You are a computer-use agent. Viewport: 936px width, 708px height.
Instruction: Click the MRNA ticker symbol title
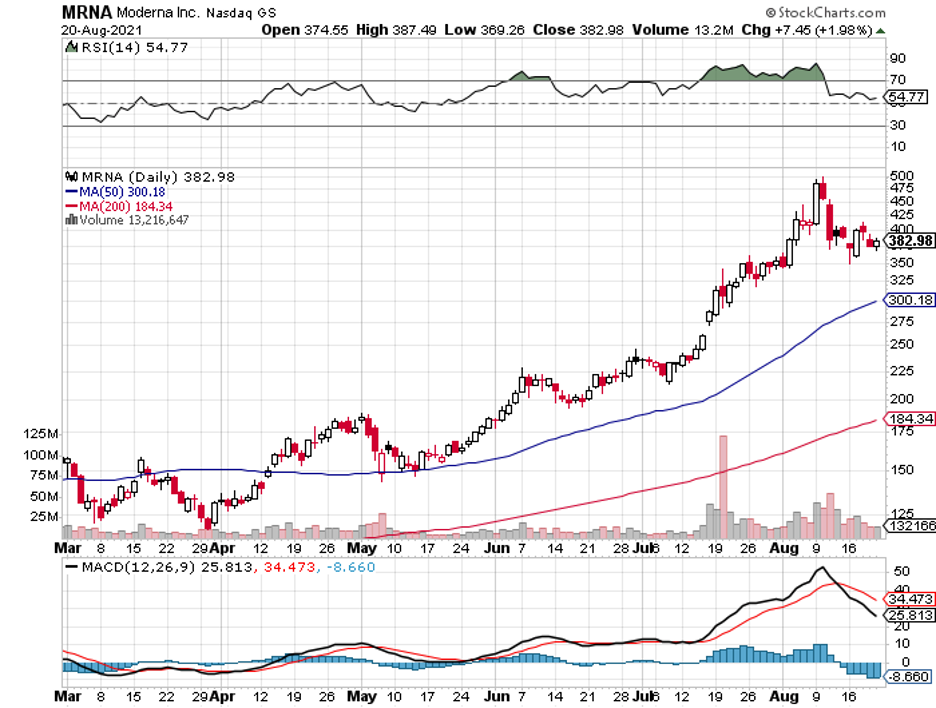pos(83,12)
